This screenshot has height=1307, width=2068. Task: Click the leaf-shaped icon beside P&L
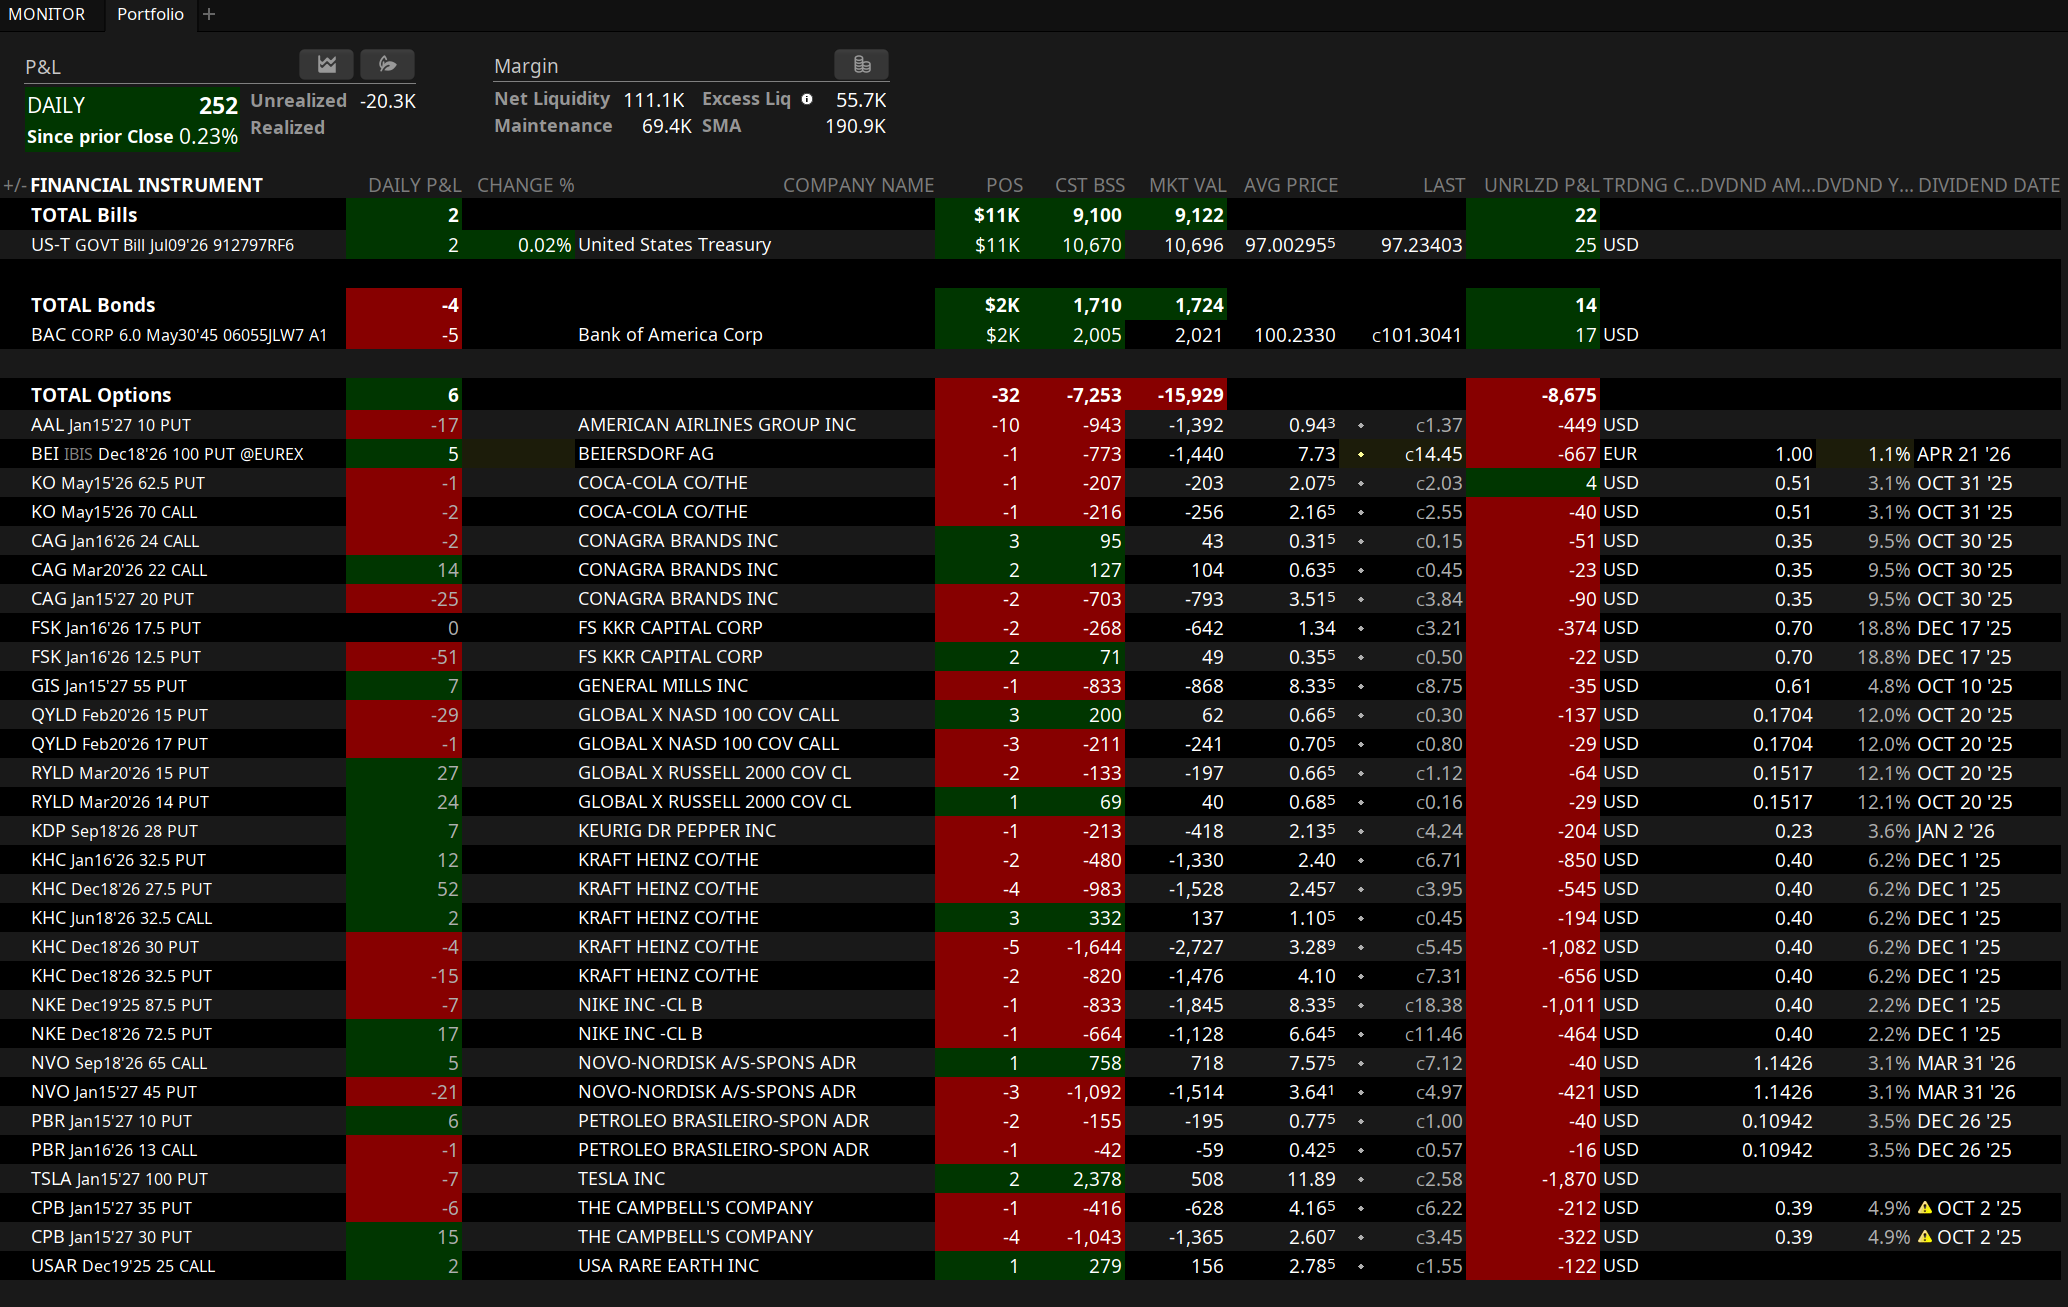[x=387, y=65]
